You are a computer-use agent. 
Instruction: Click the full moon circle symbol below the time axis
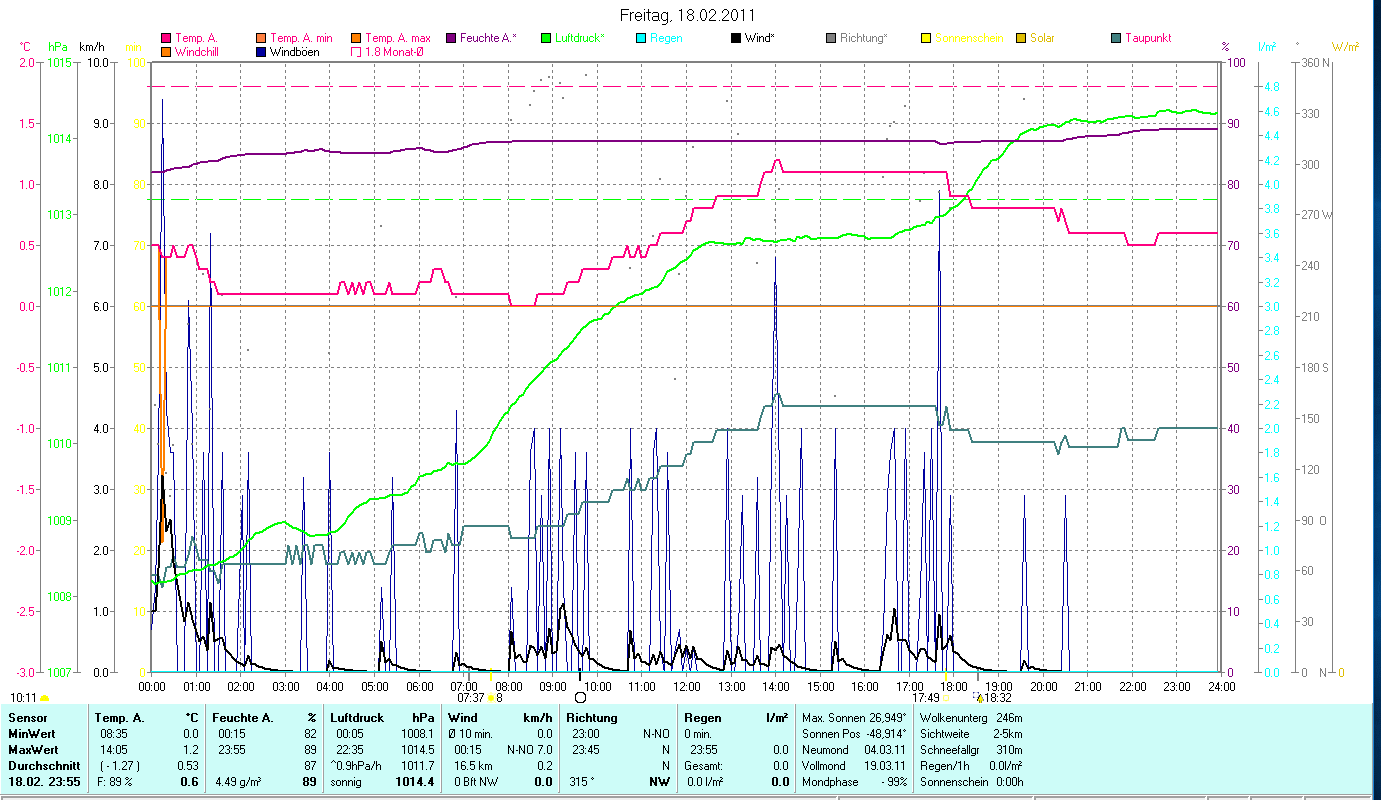pos(580,696)
